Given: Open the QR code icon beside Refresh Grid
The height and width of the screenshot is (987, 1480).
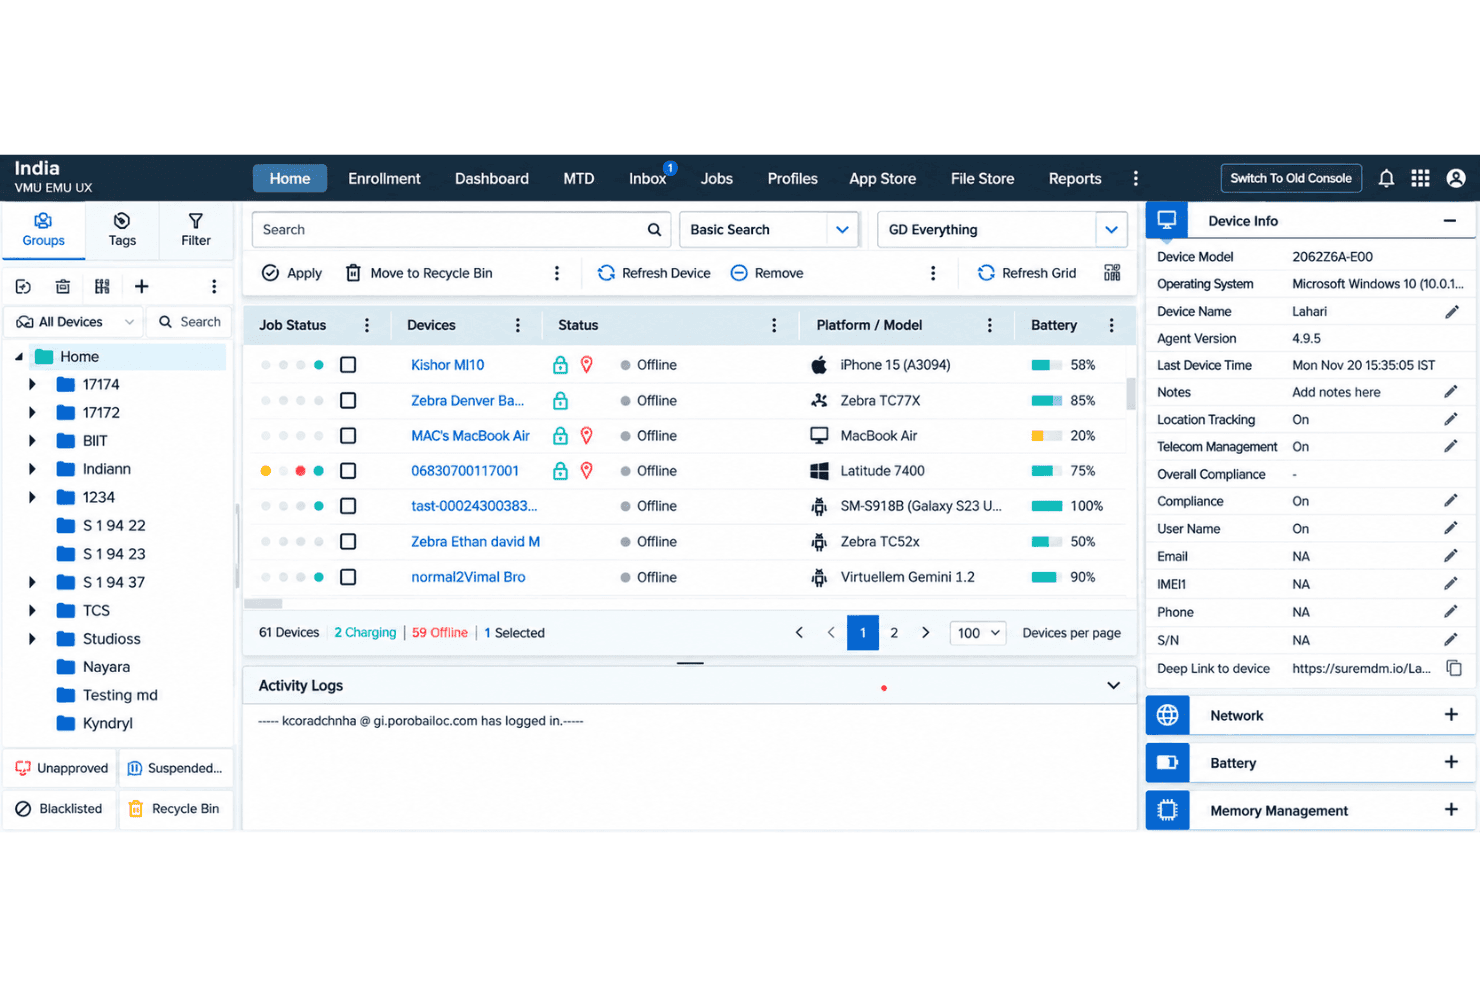Looking at the screenshot, I should (1112, 273).
